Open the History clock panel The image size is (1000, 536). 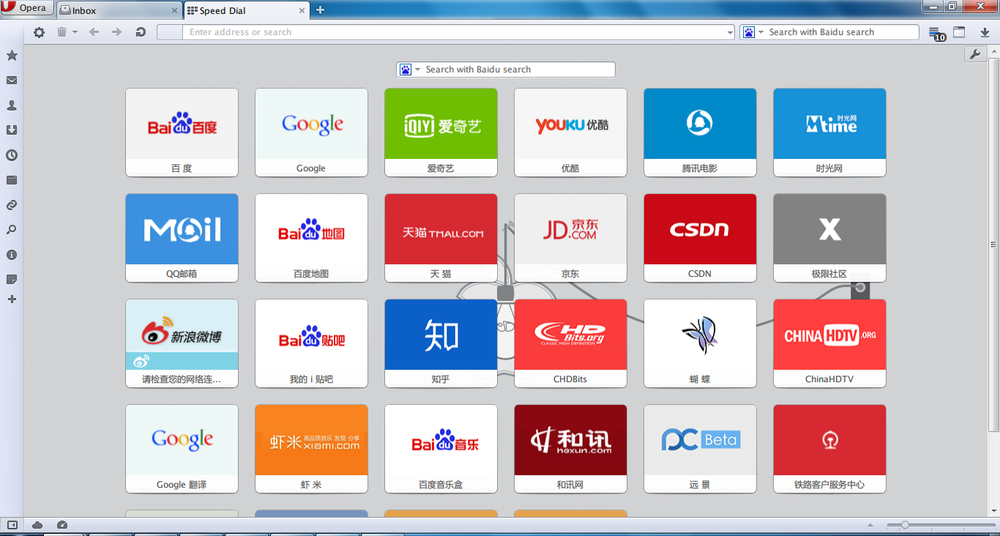click(x=11, y=155)
